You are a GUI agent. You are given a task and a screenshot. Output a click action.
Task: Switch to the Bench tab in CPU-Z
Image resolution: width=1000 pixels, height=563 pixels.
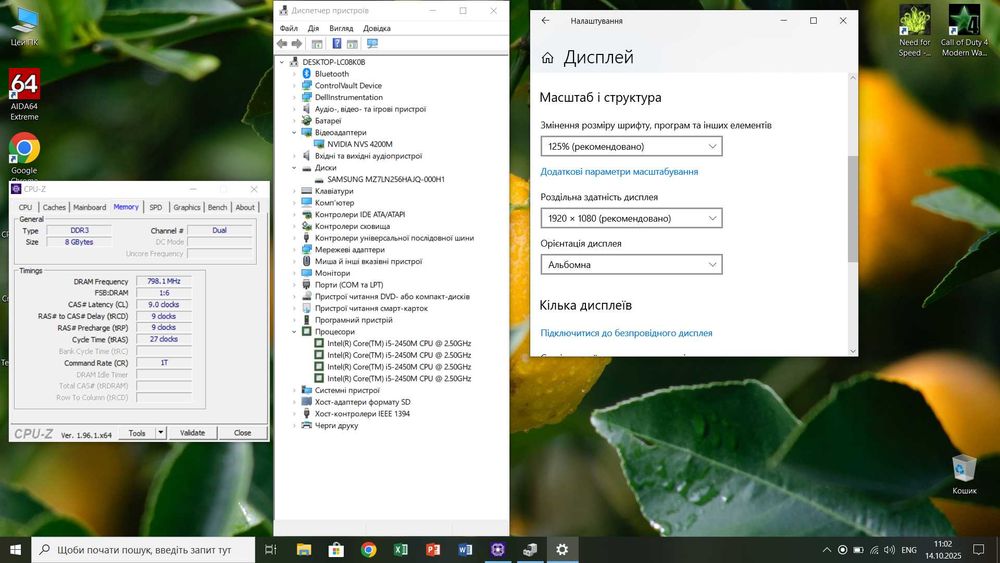click(x=217, y=207)
